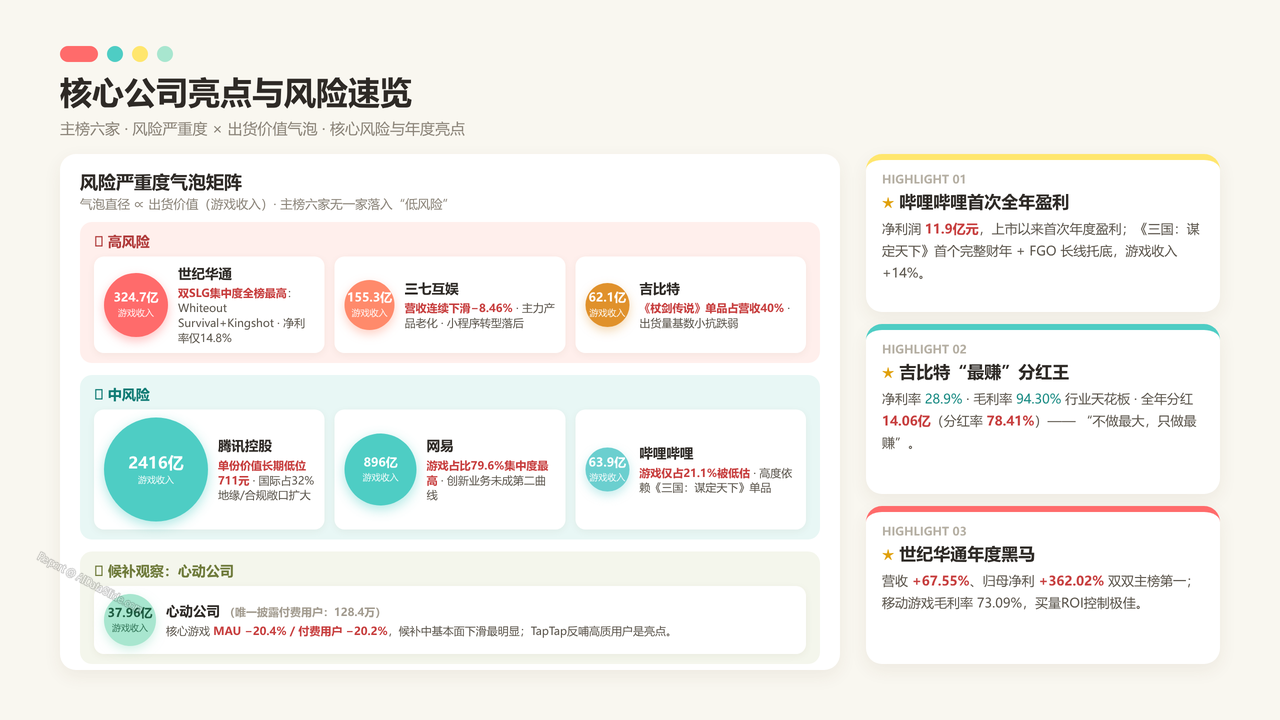The width and height of the screenshot is (1280, 720).
Task: Click the 324.7亿 red bubble for 世纪华通
Action: (136, 305)
